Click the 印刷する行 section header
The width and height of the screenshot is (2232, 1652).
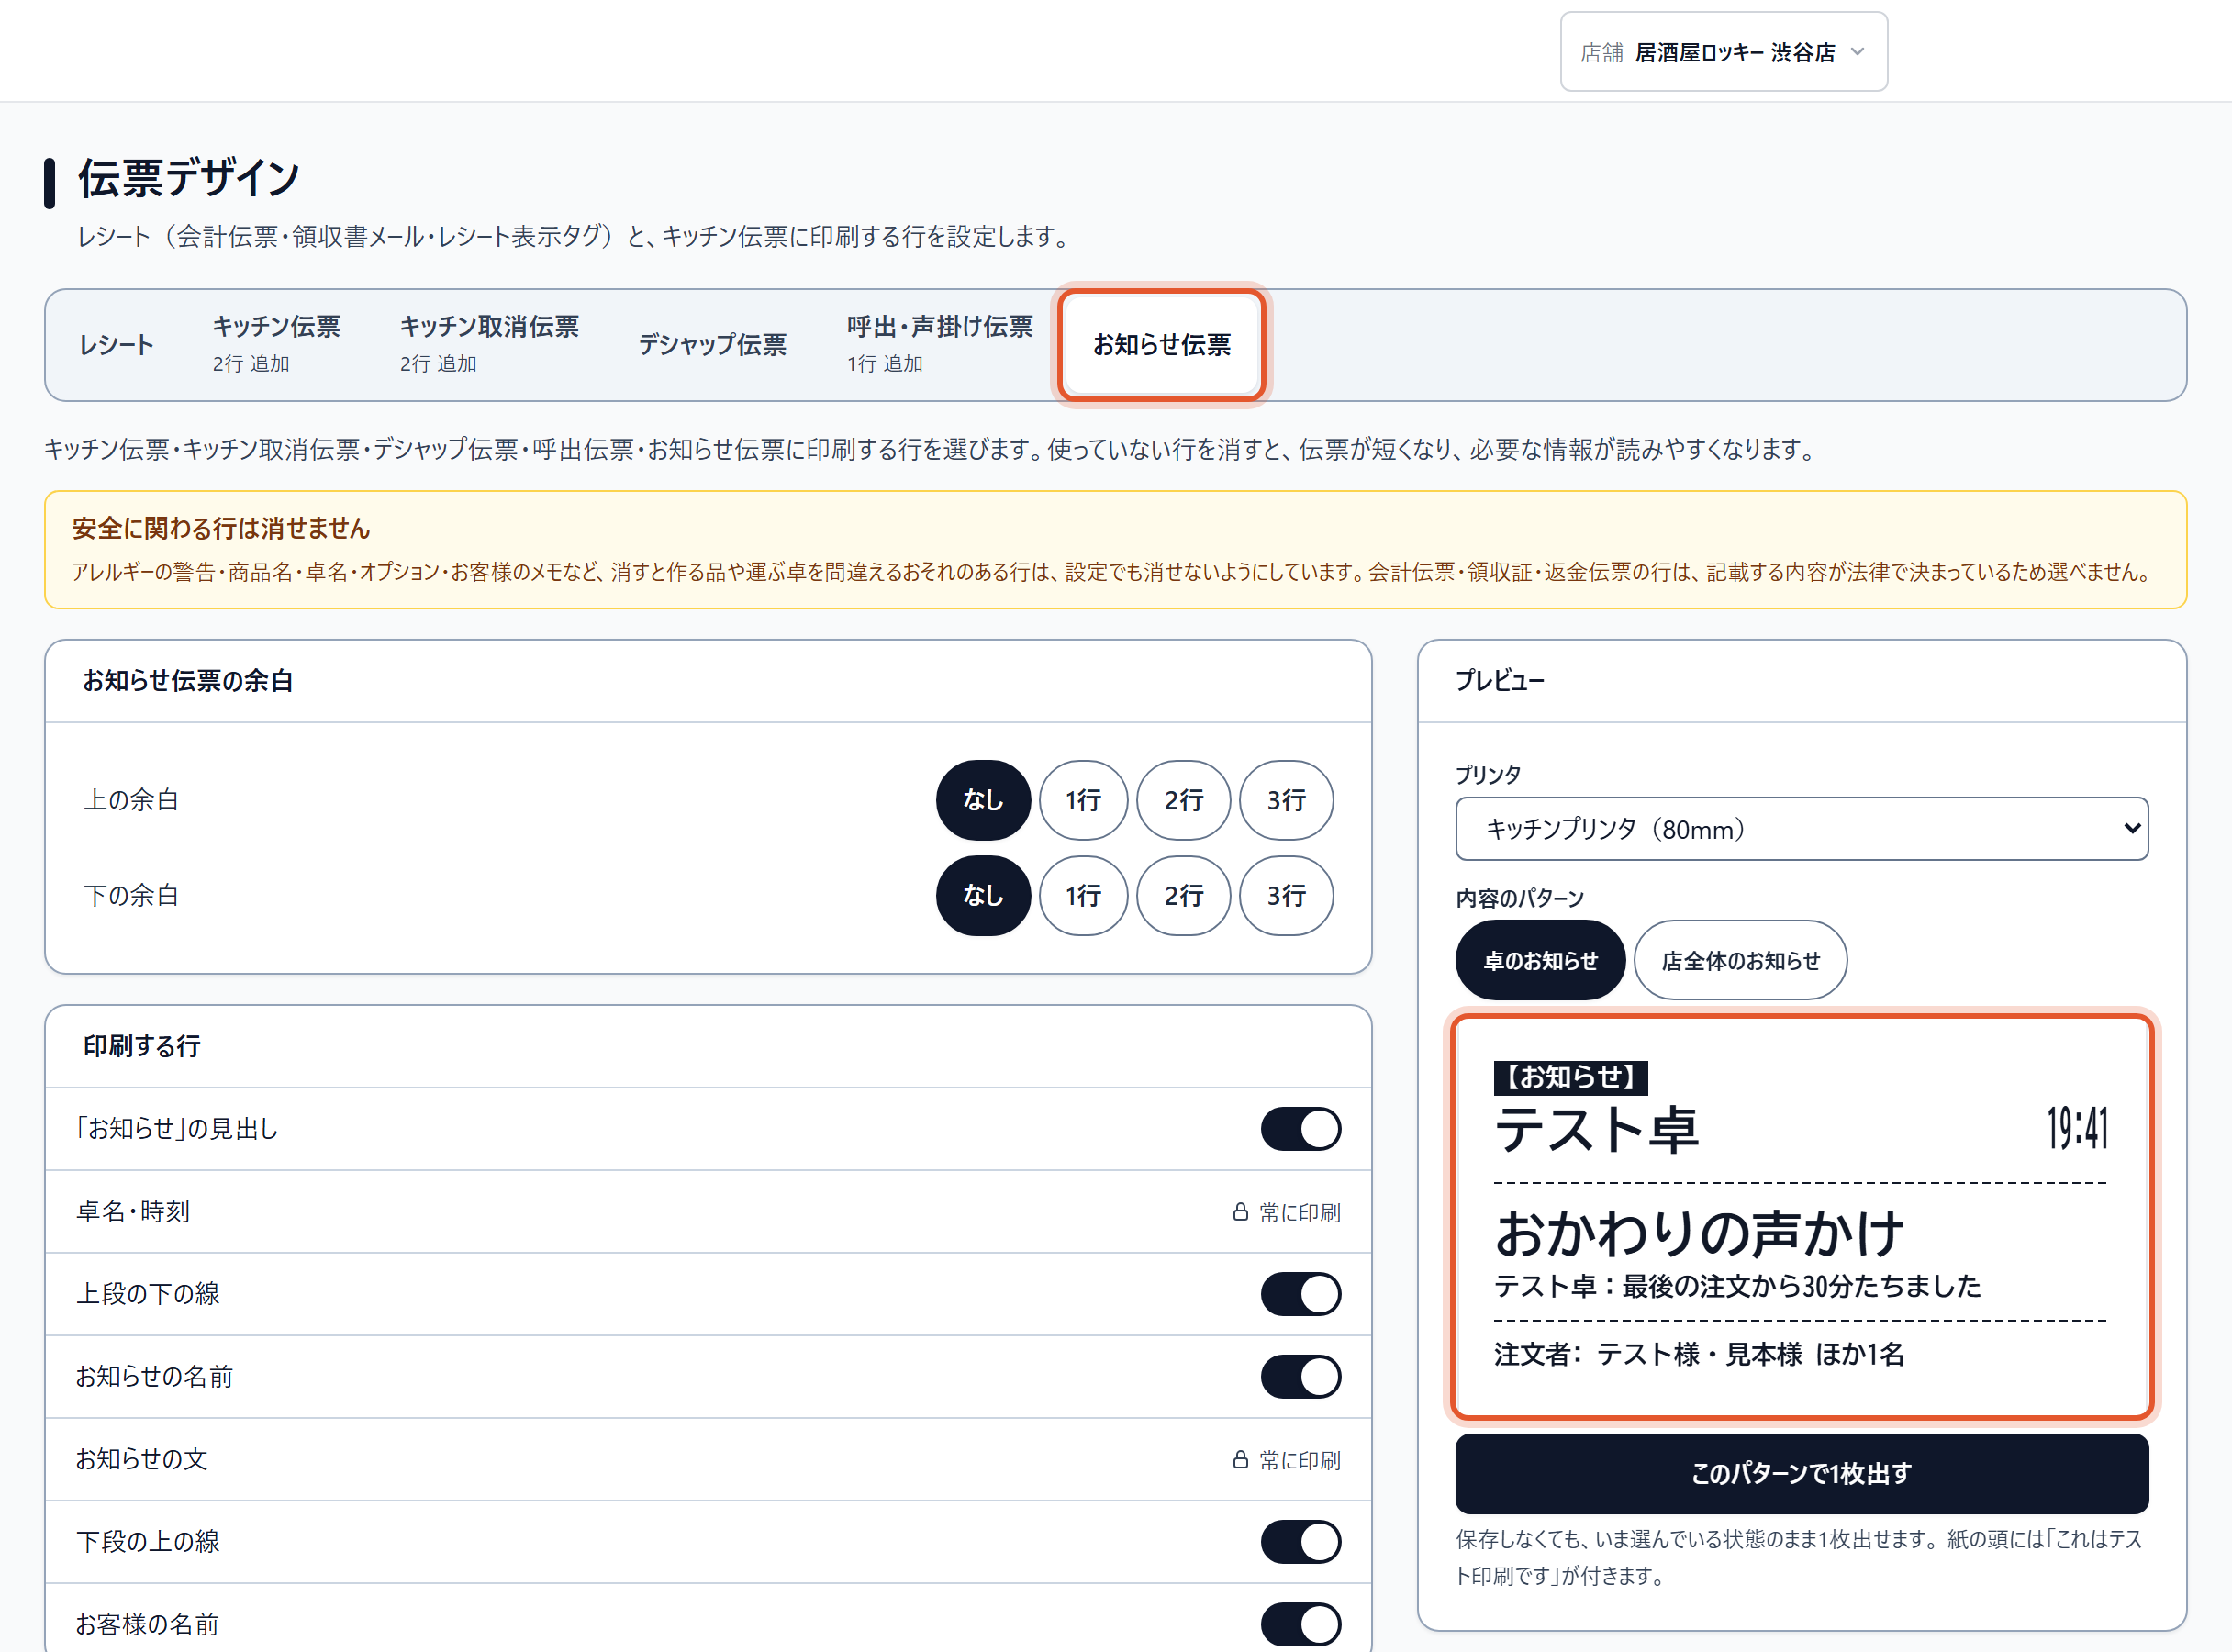[142, 1047]
